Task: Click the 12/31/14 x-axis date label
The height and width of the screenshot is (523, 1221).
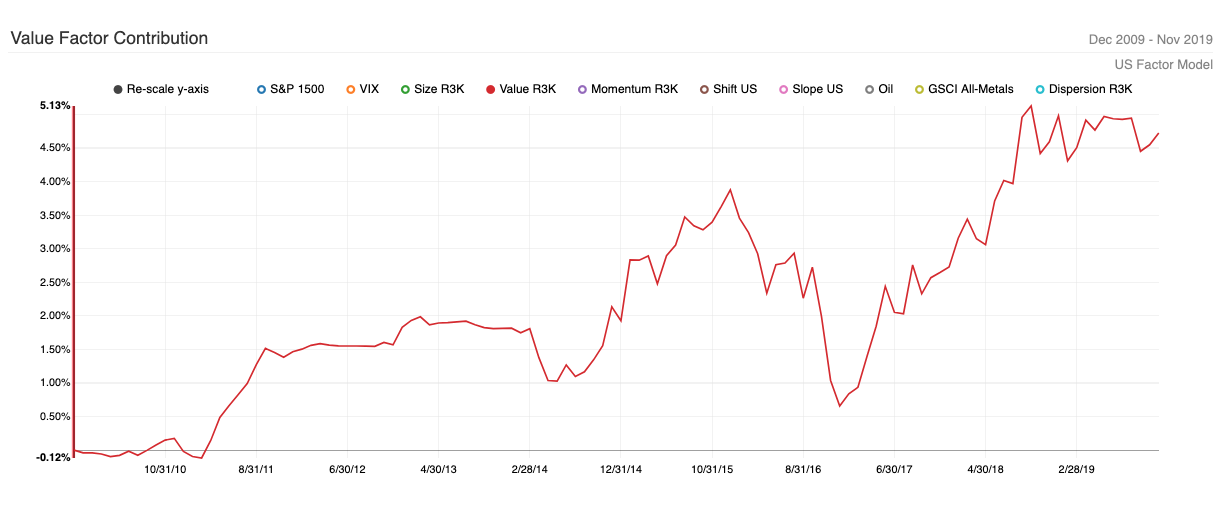Action: pyautogui.click(x=621, y=468)
